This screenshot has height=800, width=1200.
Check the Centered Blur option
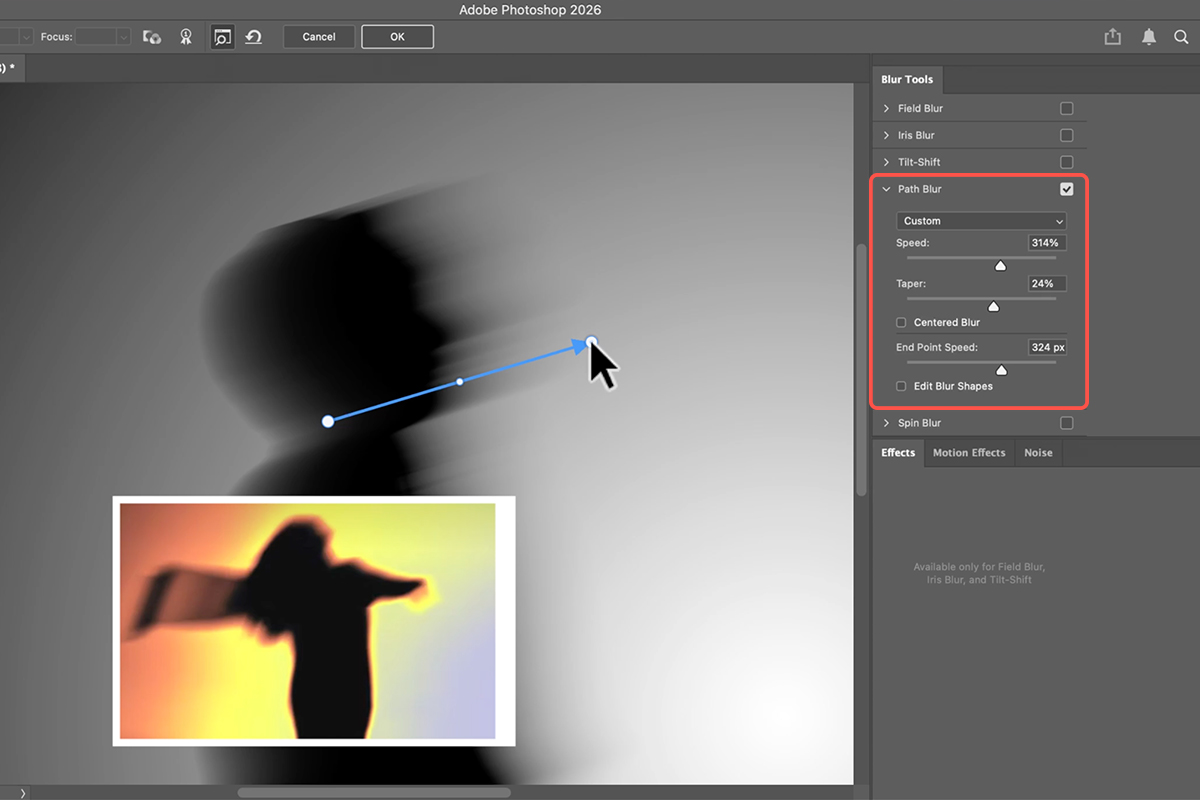coord(902,323)
